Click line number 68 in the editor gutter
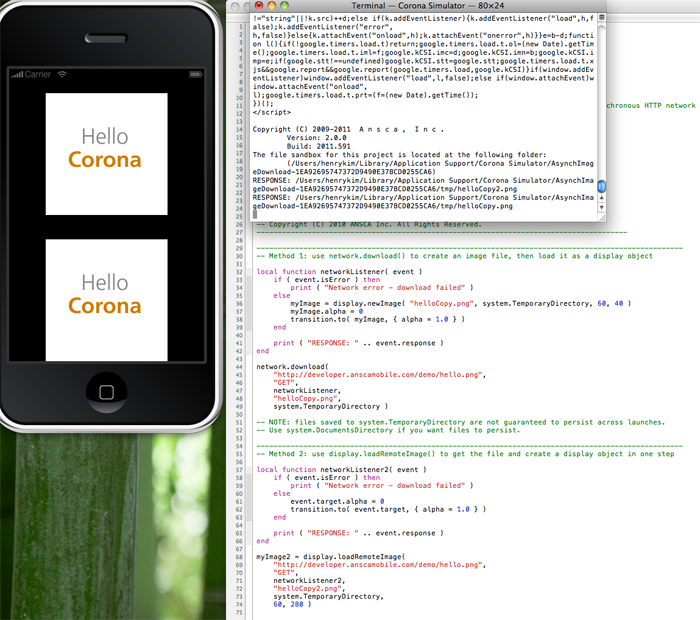 (239, 557)
